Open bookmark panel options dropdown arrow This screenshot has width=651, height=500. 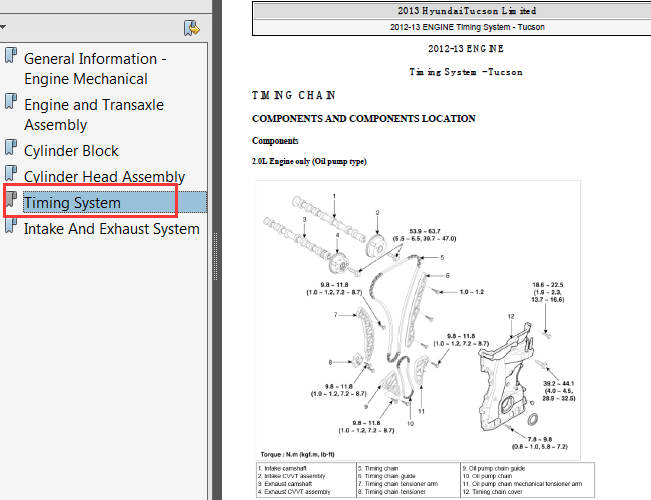(3, 27)
